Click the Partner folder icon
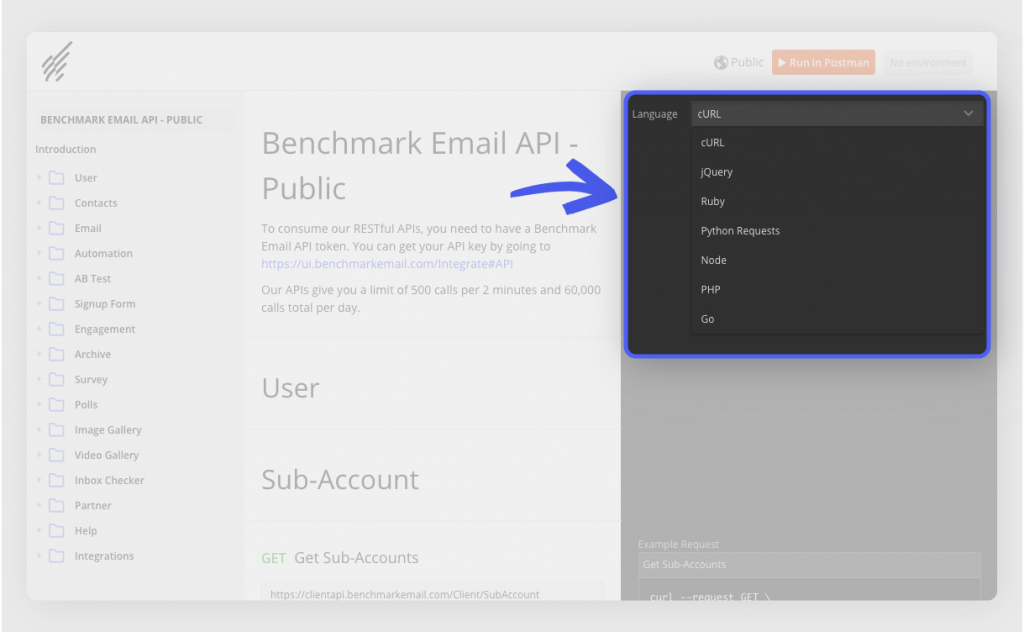 [57, 505]
